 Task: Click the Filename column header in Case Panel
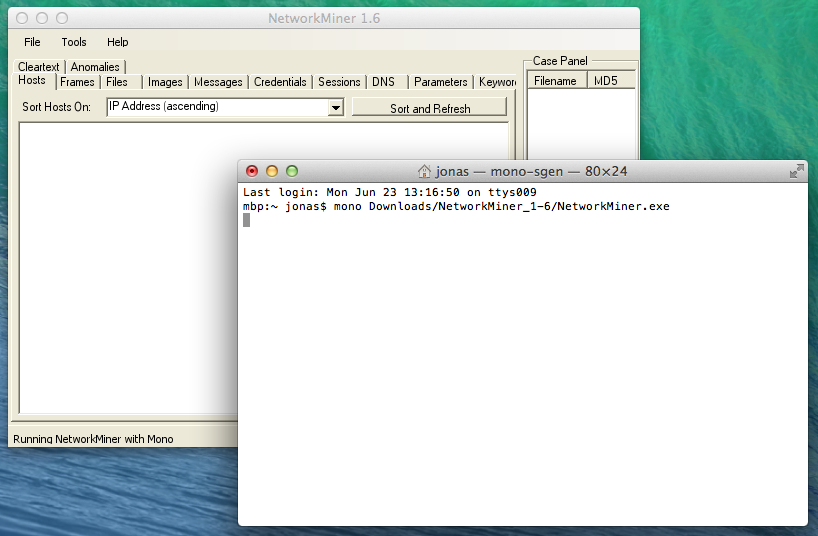click(555, 81)
